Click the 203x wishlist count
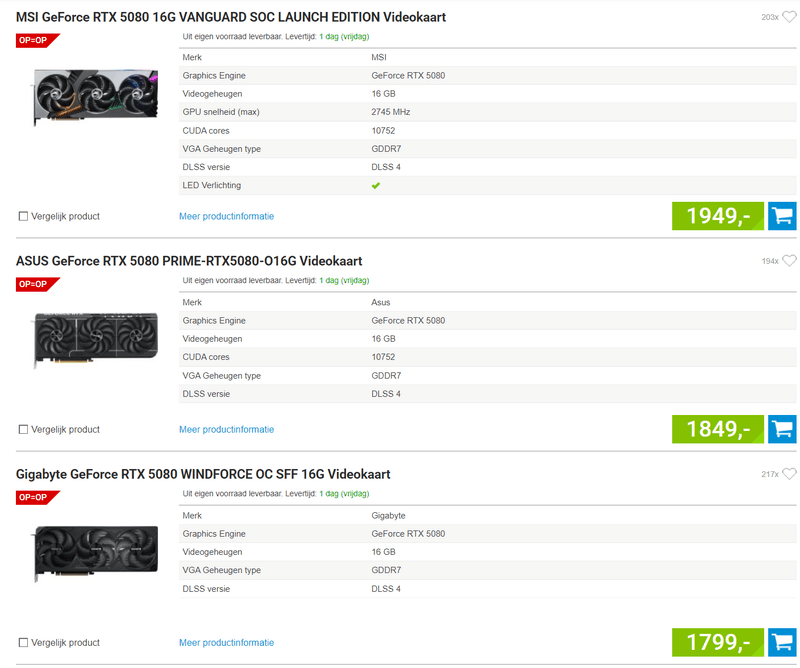Viewport: 800px width, 668px height. click(770, 17)
